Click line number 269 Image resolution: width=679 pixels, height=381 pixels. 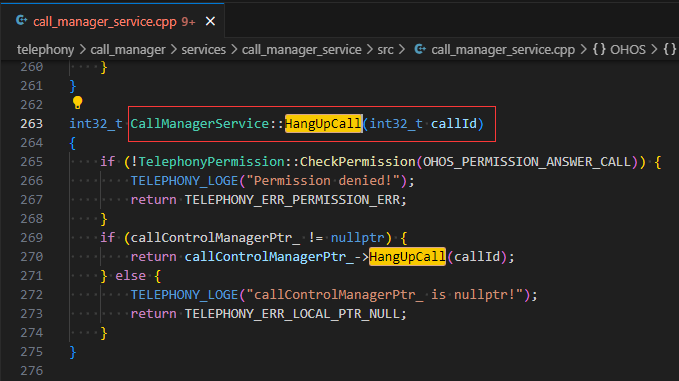point(32,238)
